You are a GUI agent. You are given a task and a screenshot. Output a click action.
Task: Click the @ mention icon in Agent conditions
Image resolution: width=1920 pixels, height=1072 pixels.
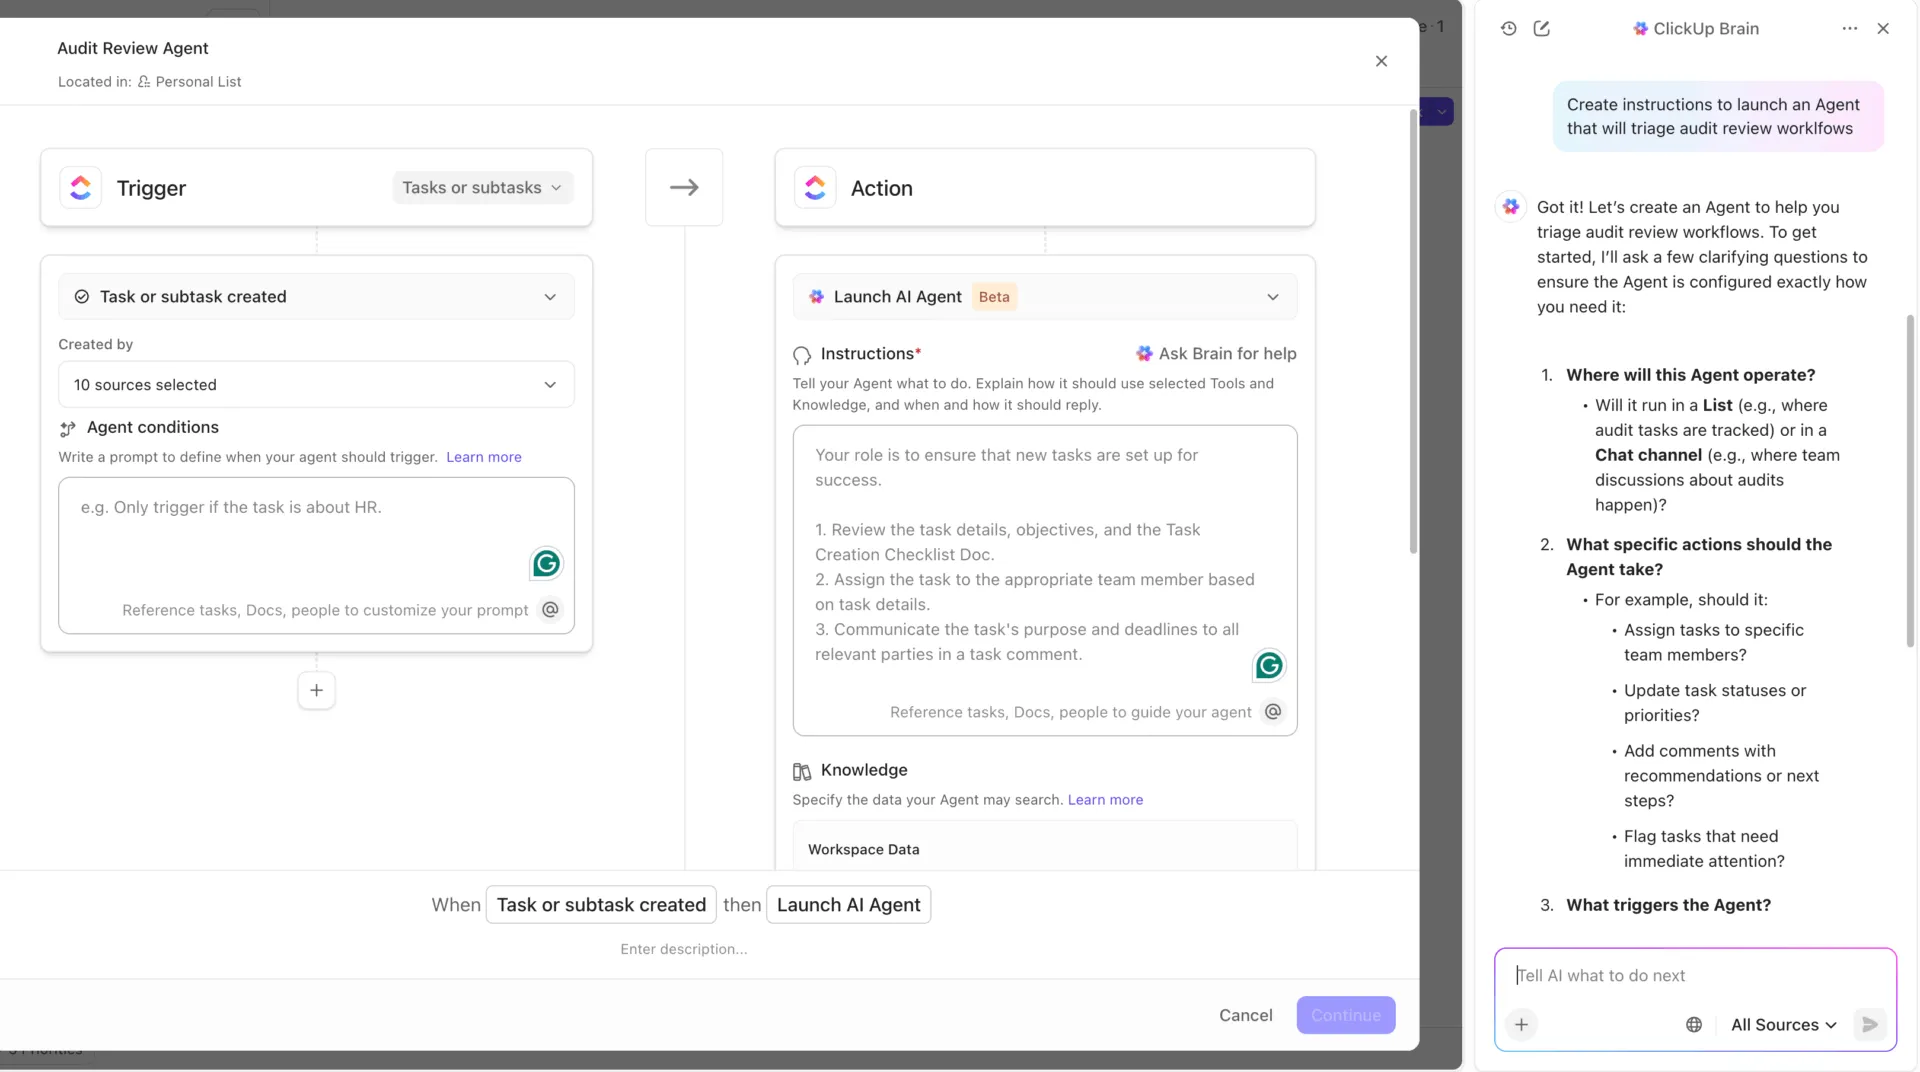(550, 609)
